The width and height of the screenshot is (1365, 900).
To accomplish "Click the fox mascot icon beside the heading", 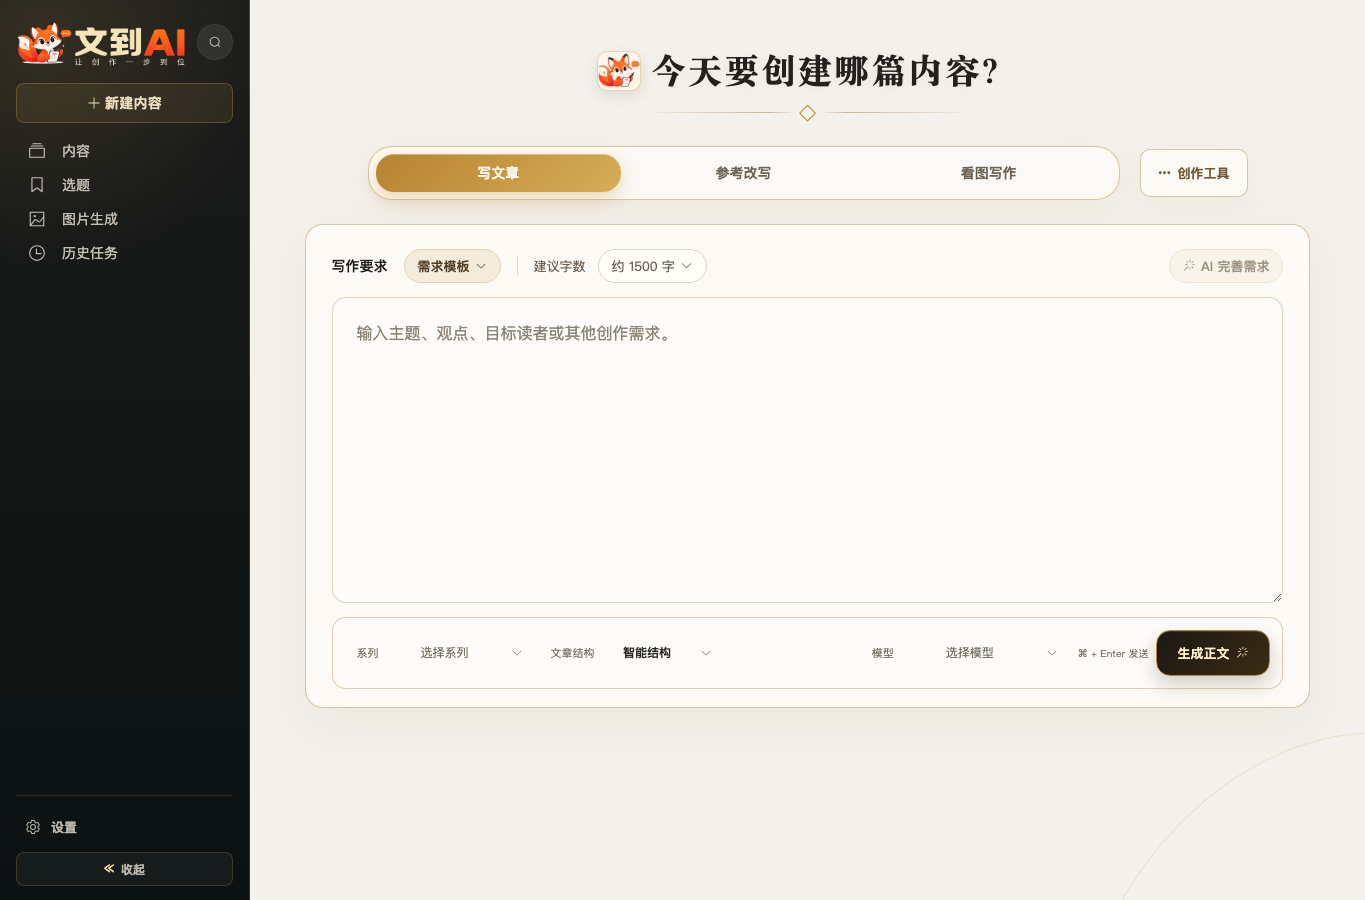I will tap(619, 71).
